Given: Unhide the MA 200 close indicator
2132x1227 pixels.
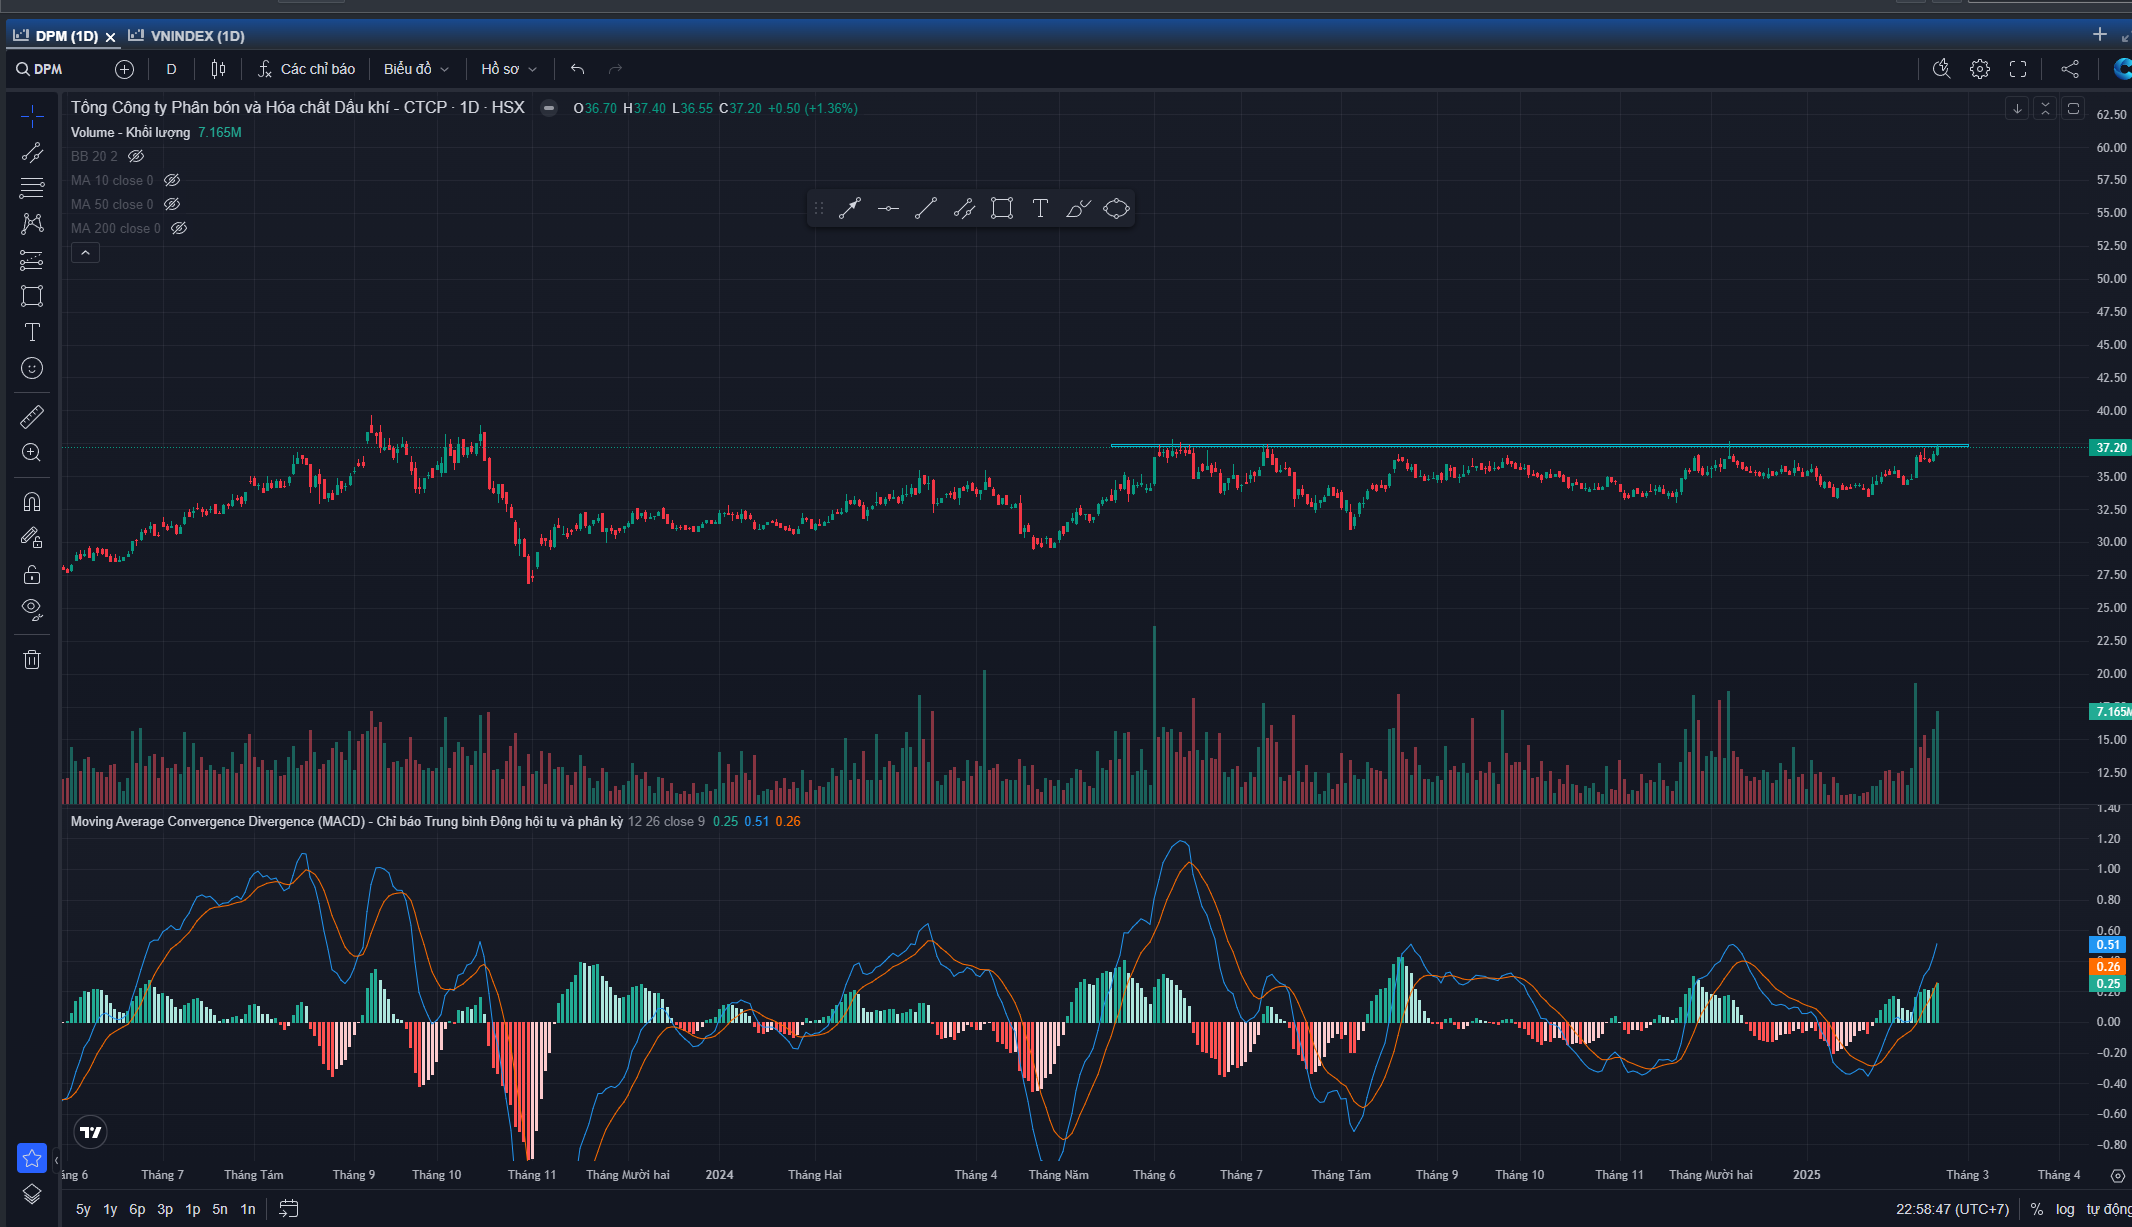Looking at the screenshot, I should tap(179, 228).
